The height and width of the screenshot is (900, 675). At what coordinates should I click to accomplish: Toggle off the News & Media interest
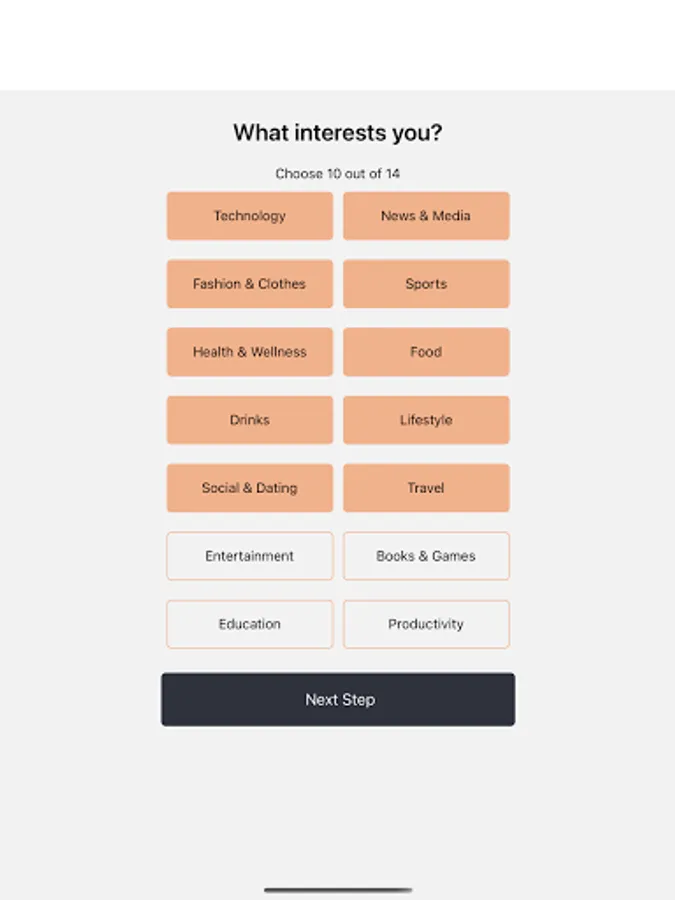pos(426,216)
